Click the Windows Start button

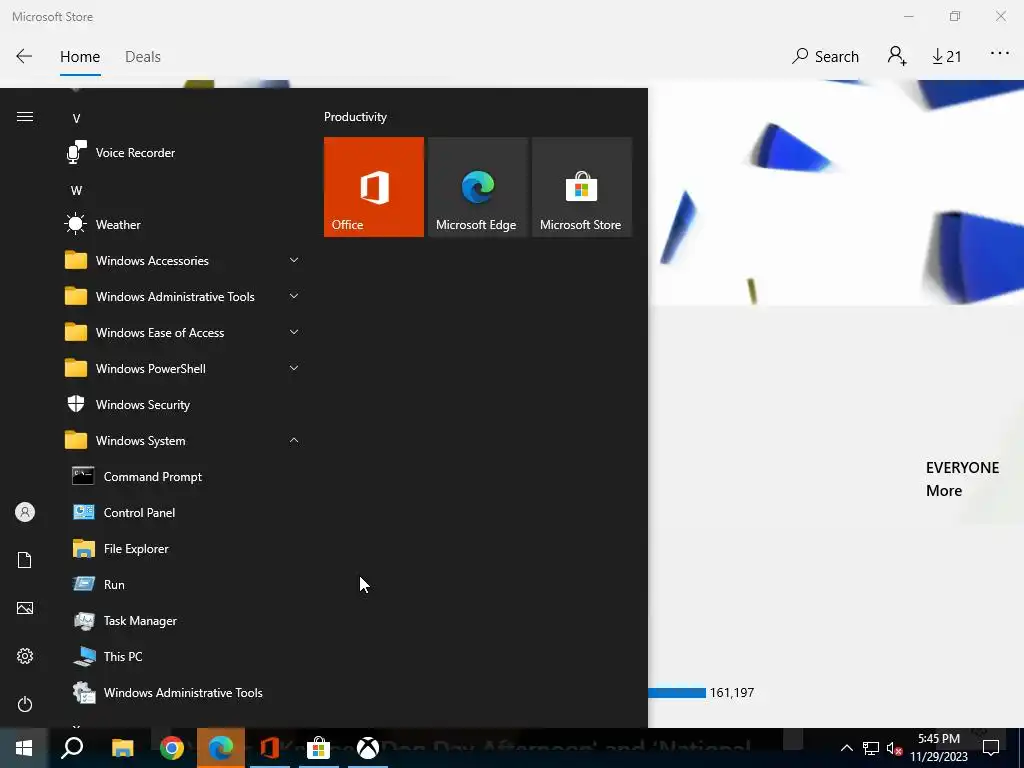24,748
